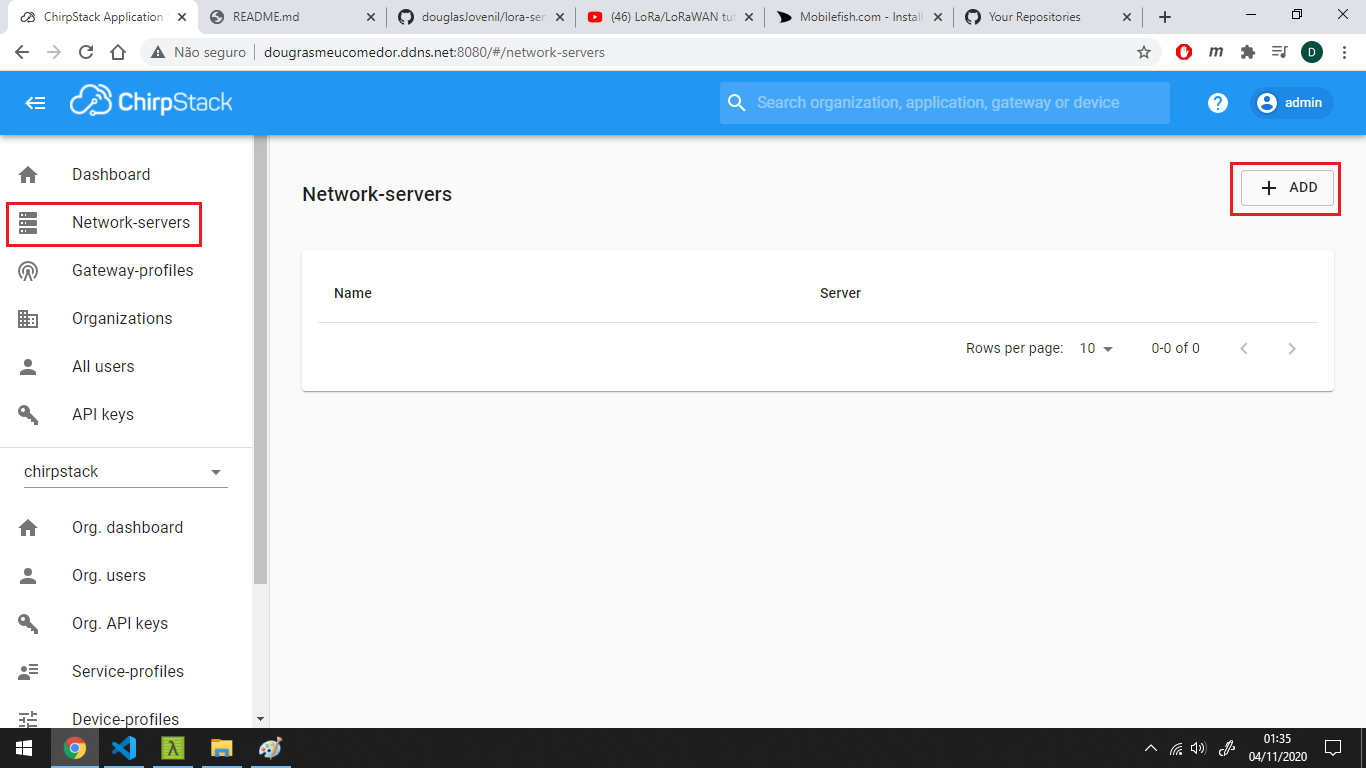The image size is (1366, 768).
Task: Click the Name column header
Action: [353, 293]
